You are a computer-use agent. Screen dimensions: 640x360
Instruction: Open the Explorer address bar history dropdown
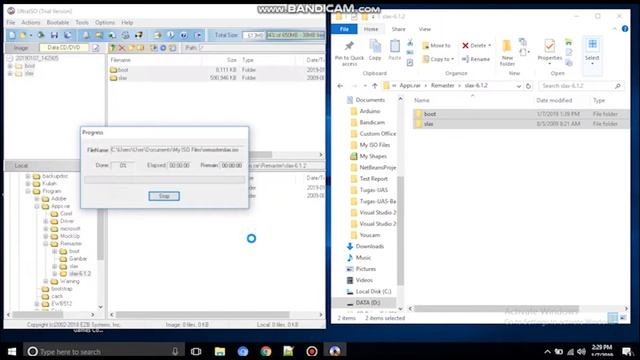[518, 86]
